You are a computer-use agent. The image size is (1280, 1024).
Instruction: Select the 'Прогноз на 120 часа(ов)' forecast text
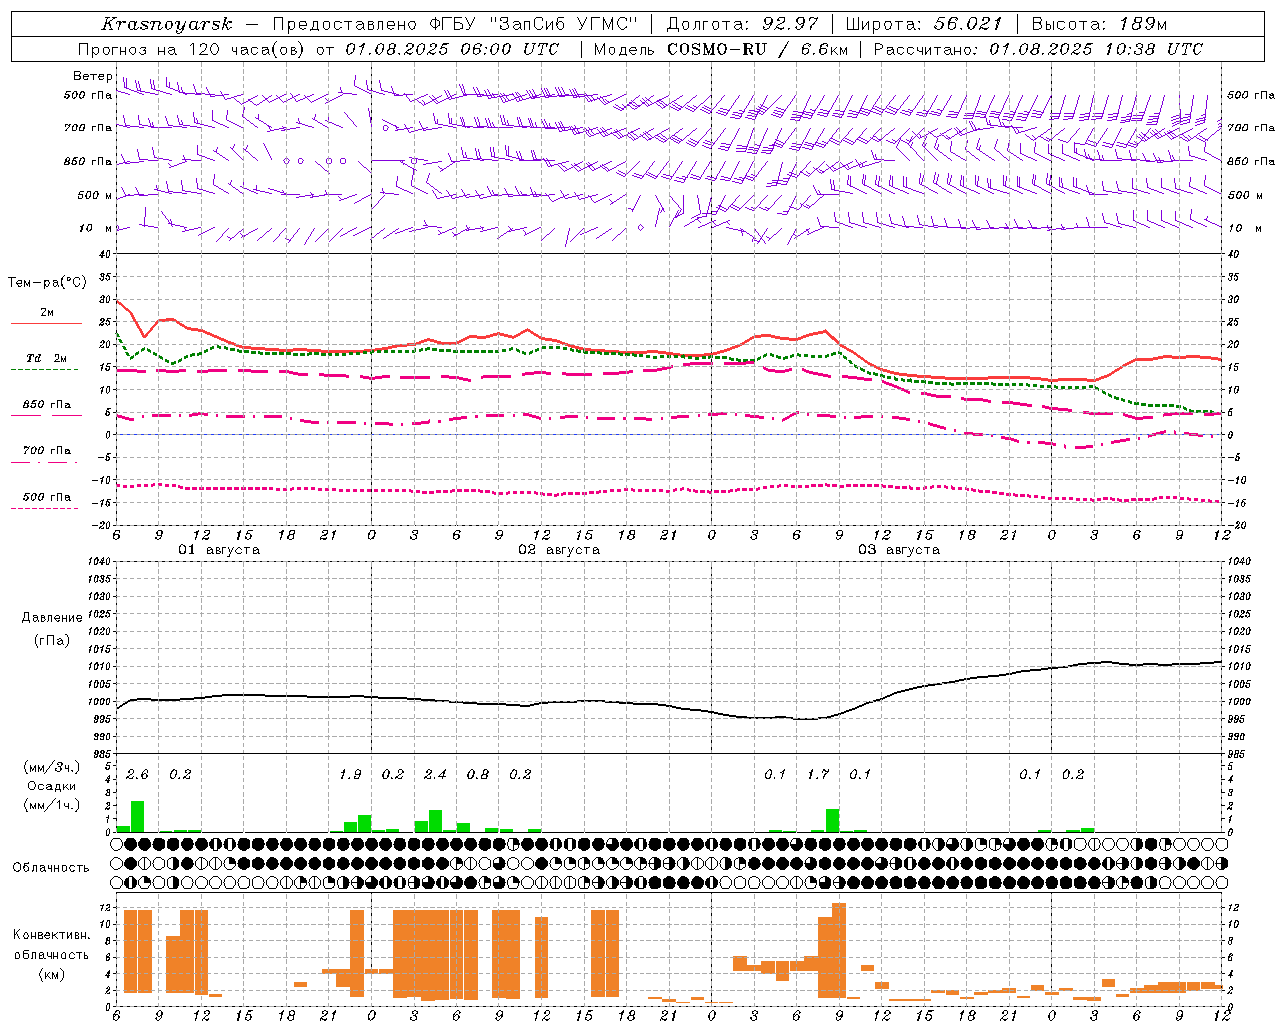pyautogui.click(x=191, y=49)
